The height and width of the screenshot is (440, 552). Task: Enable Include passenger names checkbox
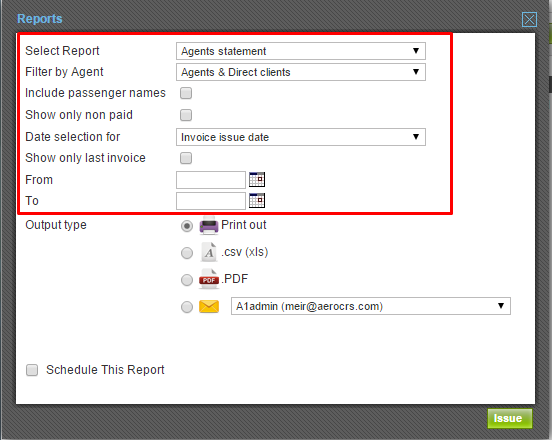tap(186, 93)
